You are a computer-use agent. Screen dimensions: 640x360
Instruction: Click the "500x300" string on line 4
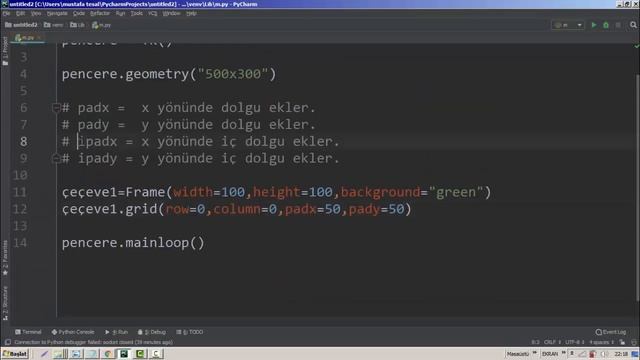(x=233, y=74)
